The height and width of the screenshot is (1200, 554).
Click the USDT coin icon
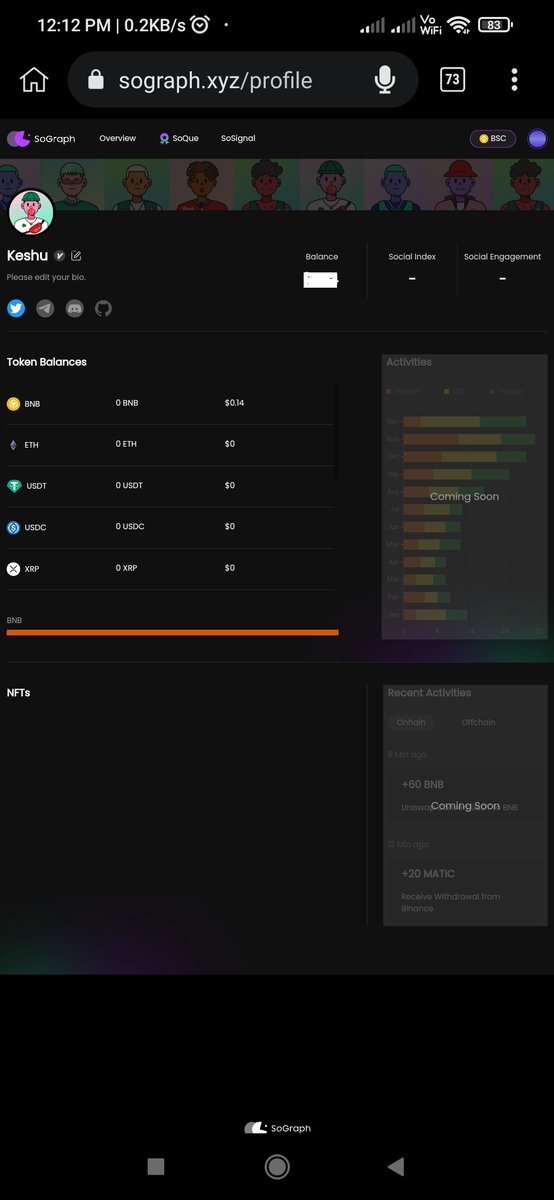pos(14,486)
